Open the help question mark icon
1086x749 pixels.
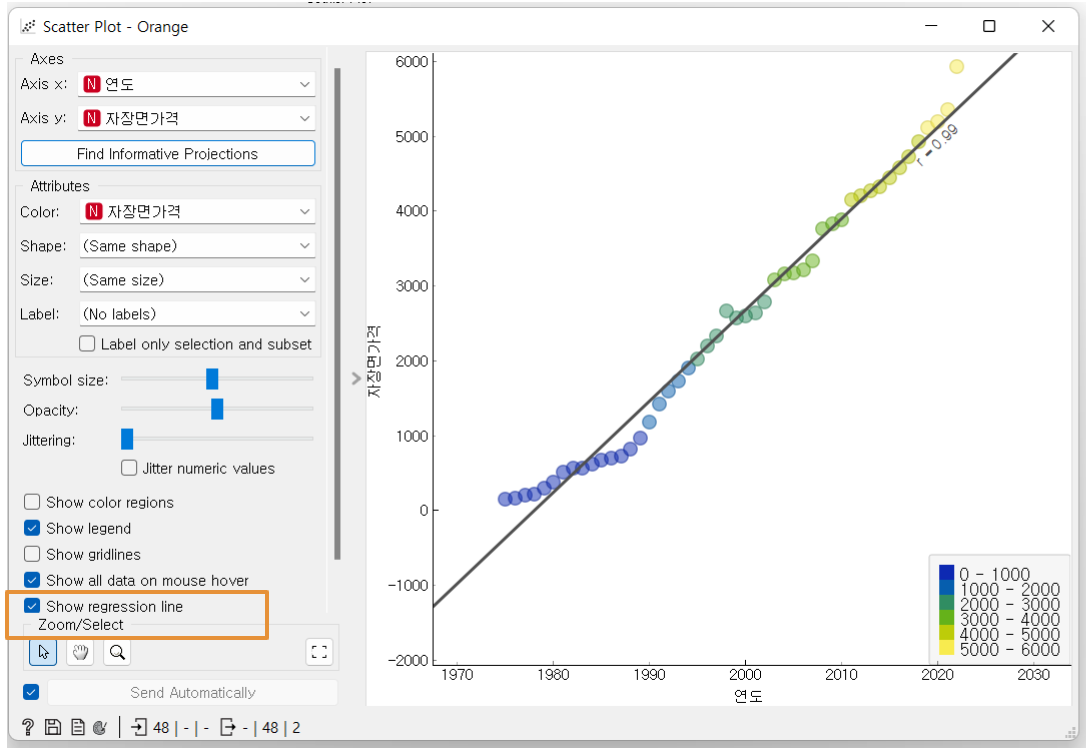pyautogui.click(x=28, y=727)
